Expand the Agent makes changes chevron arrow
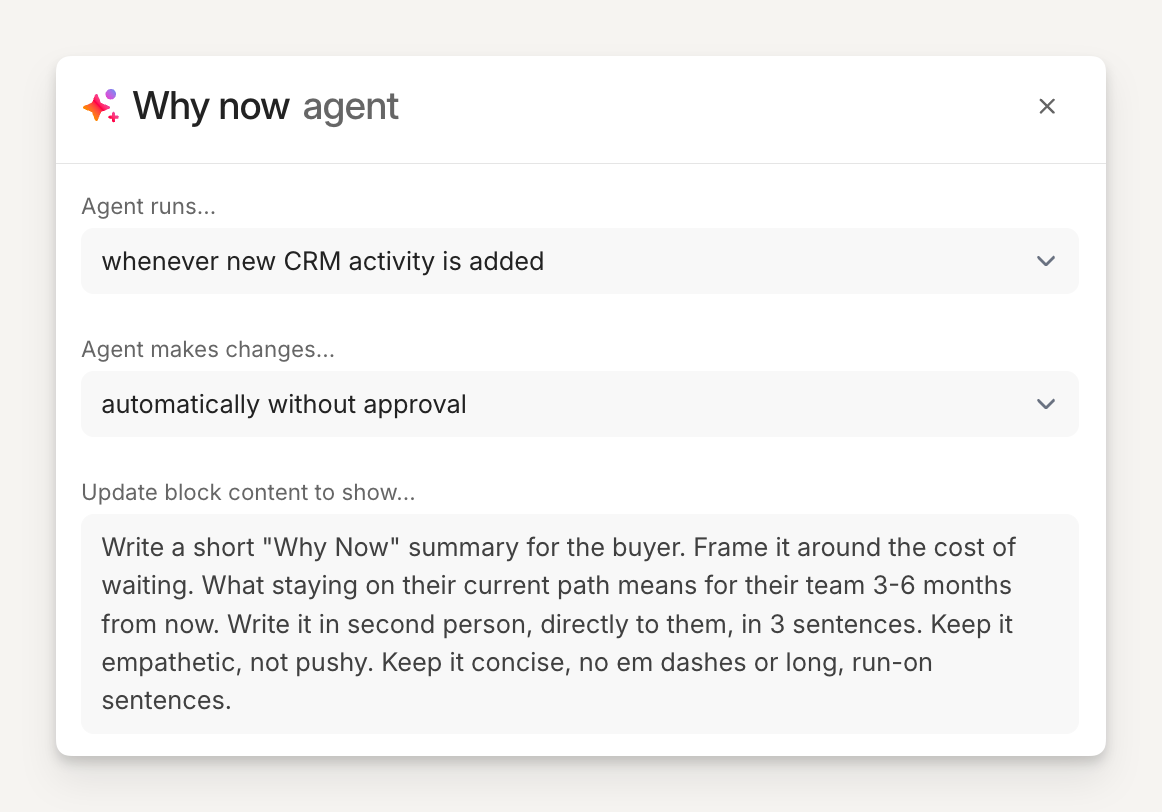The image size is (1162, 812). point(1046,404)
